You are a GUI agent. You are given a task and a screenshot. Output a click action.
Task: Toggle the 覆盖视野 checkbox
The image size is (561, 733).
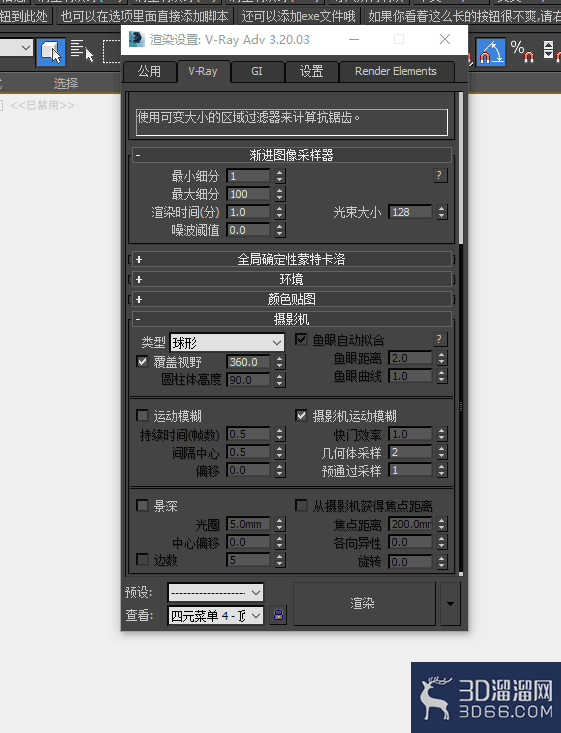[x=143, y=362]
